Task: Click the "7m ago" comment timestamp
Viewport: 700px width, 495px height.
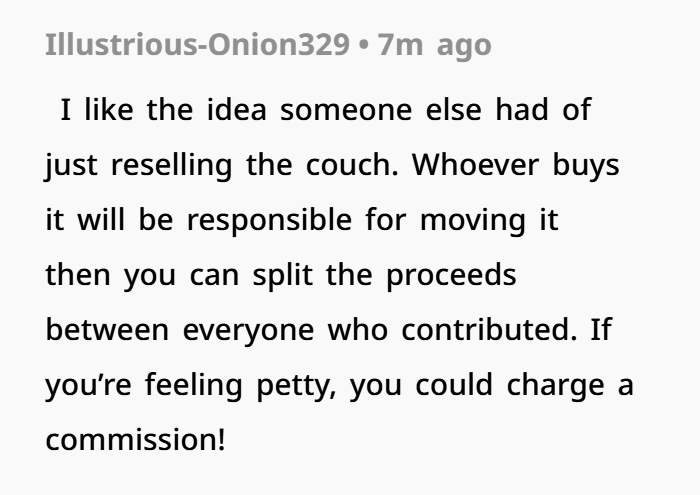Action: coord(435,47)
